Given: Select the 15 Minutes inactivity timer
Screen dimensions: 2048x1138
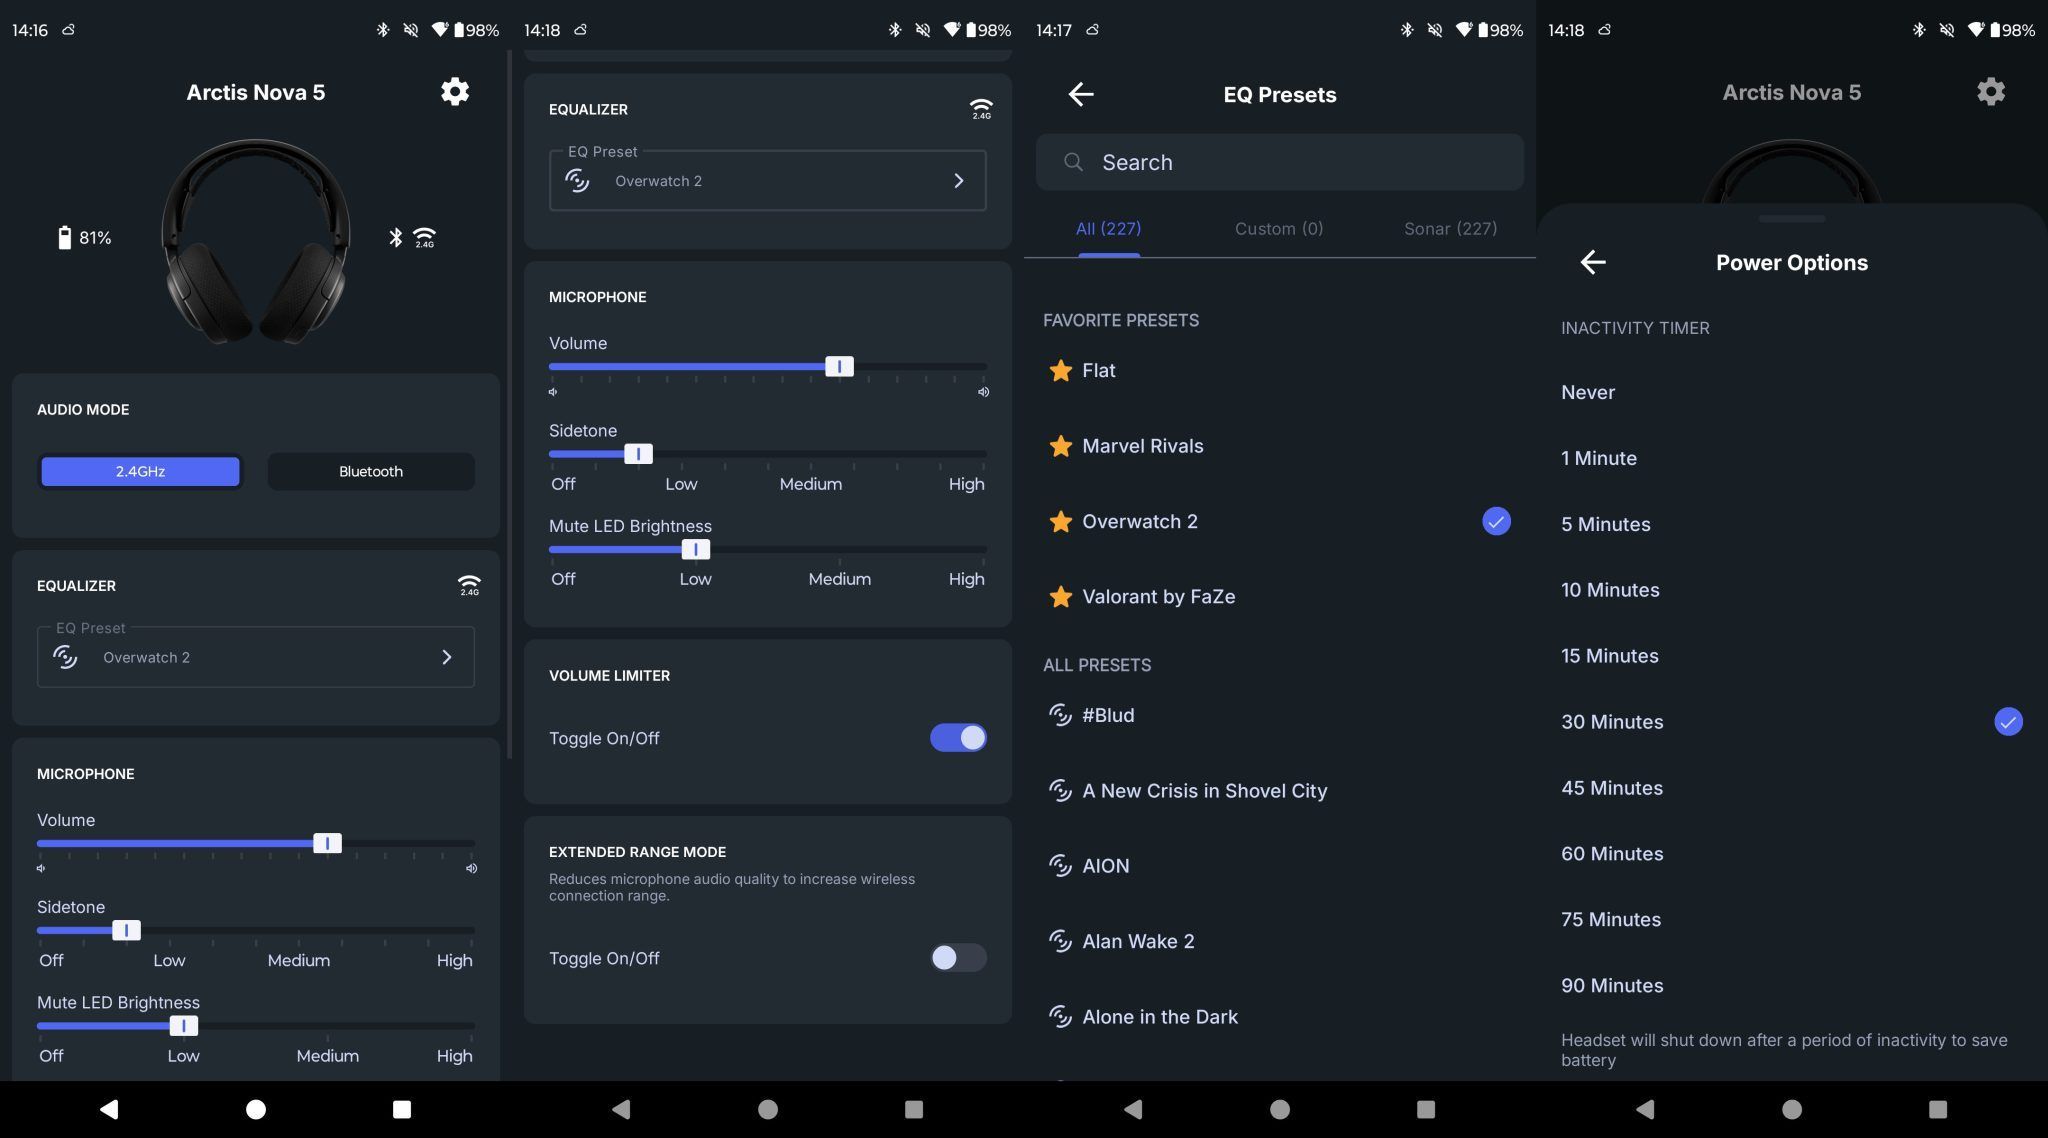Looking at the screenshot, I should point(1609,656).
